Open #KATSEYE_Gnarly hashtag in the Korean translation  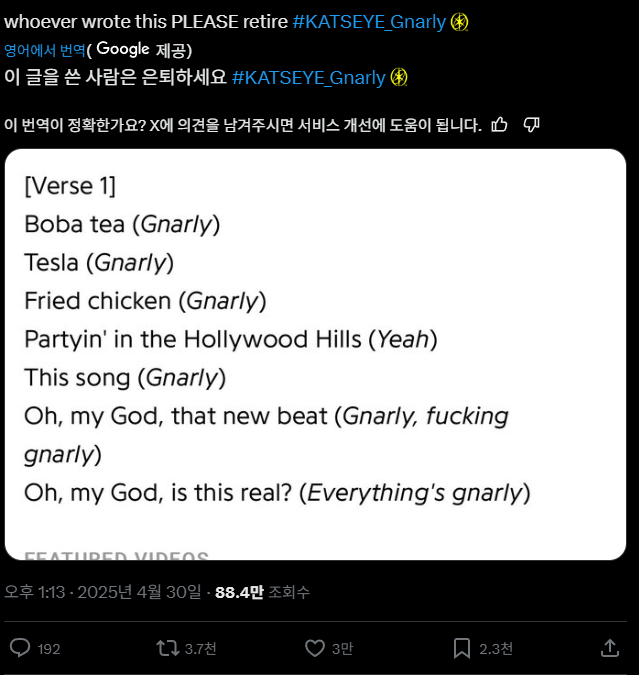[308, 77]
